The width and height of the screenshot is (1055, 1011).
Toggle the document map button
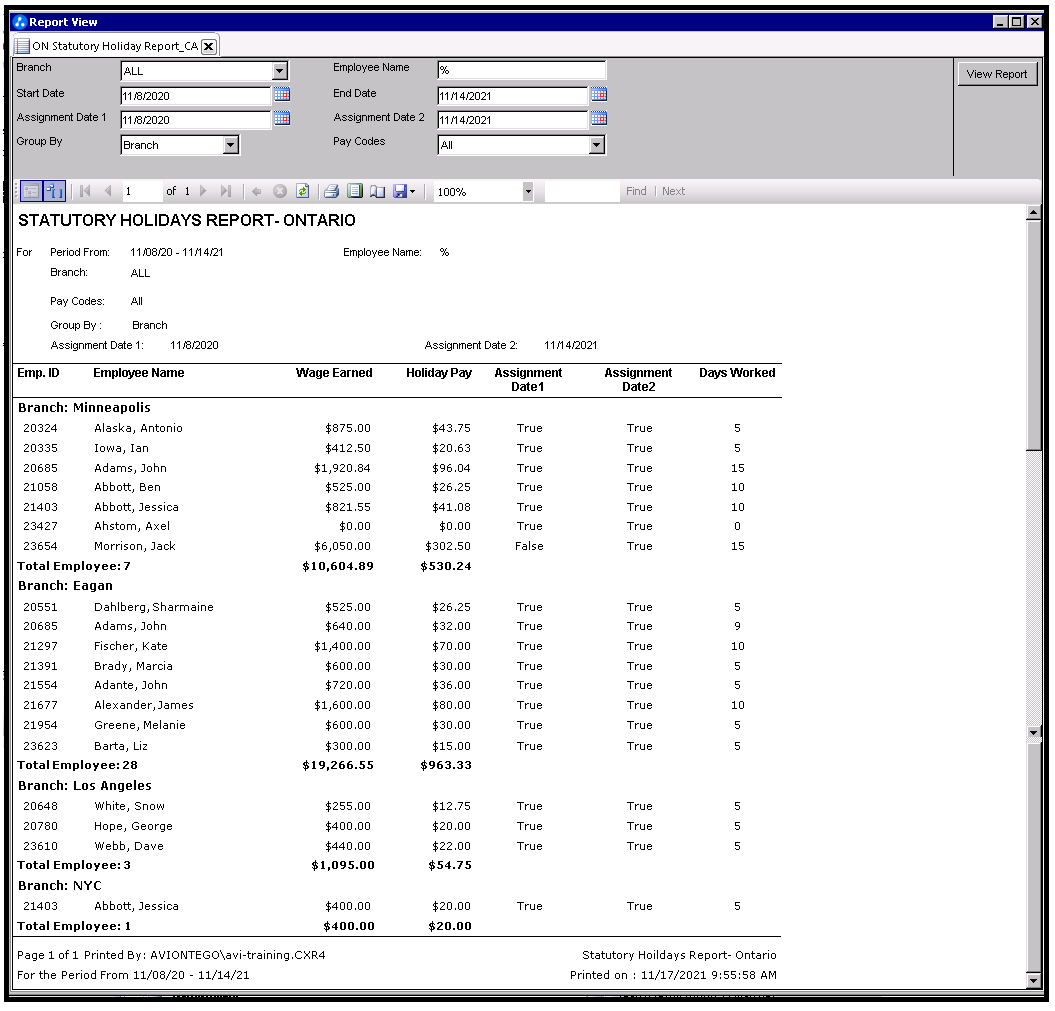pyautogui.click(x=54, y=191)
